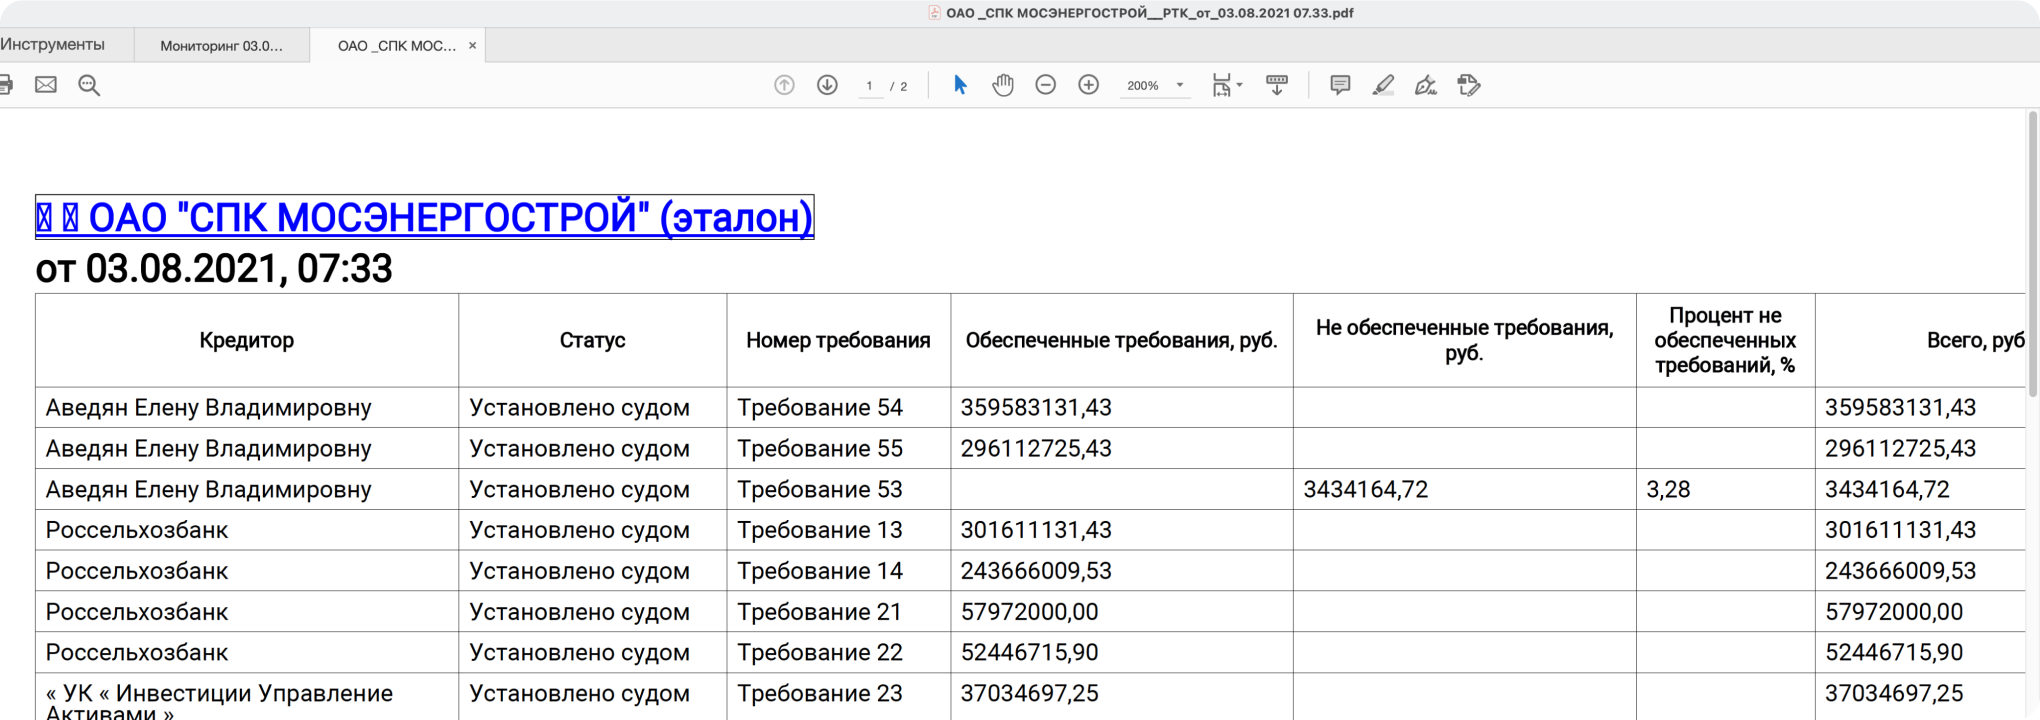Click the vertical scrollbar thumb

(x=2032, y=253)
